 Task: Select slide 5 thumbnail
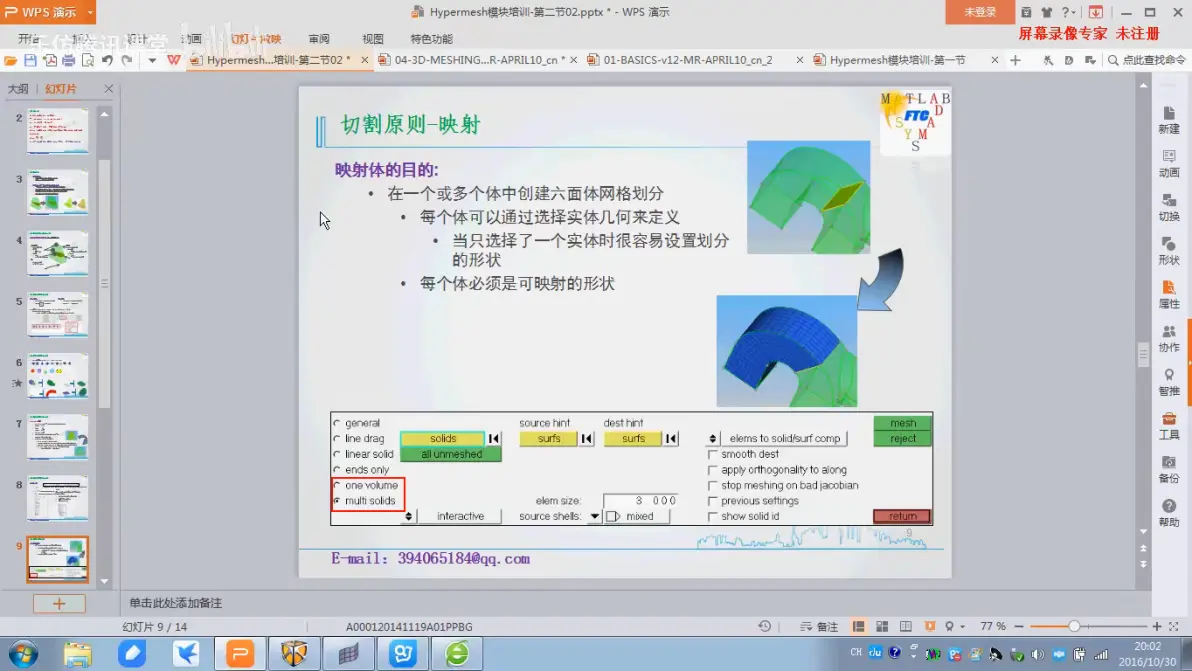(58, 315)
